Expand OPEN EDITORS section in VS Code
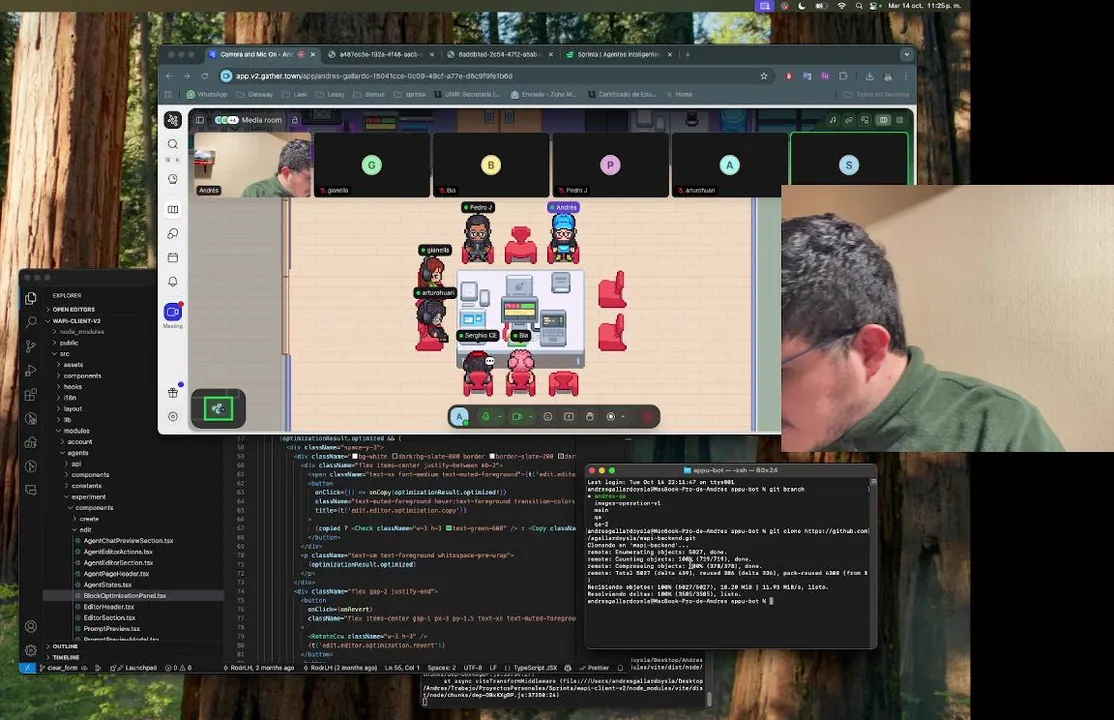This screenshot has width=1114, height=720. (x=74, y=309)
